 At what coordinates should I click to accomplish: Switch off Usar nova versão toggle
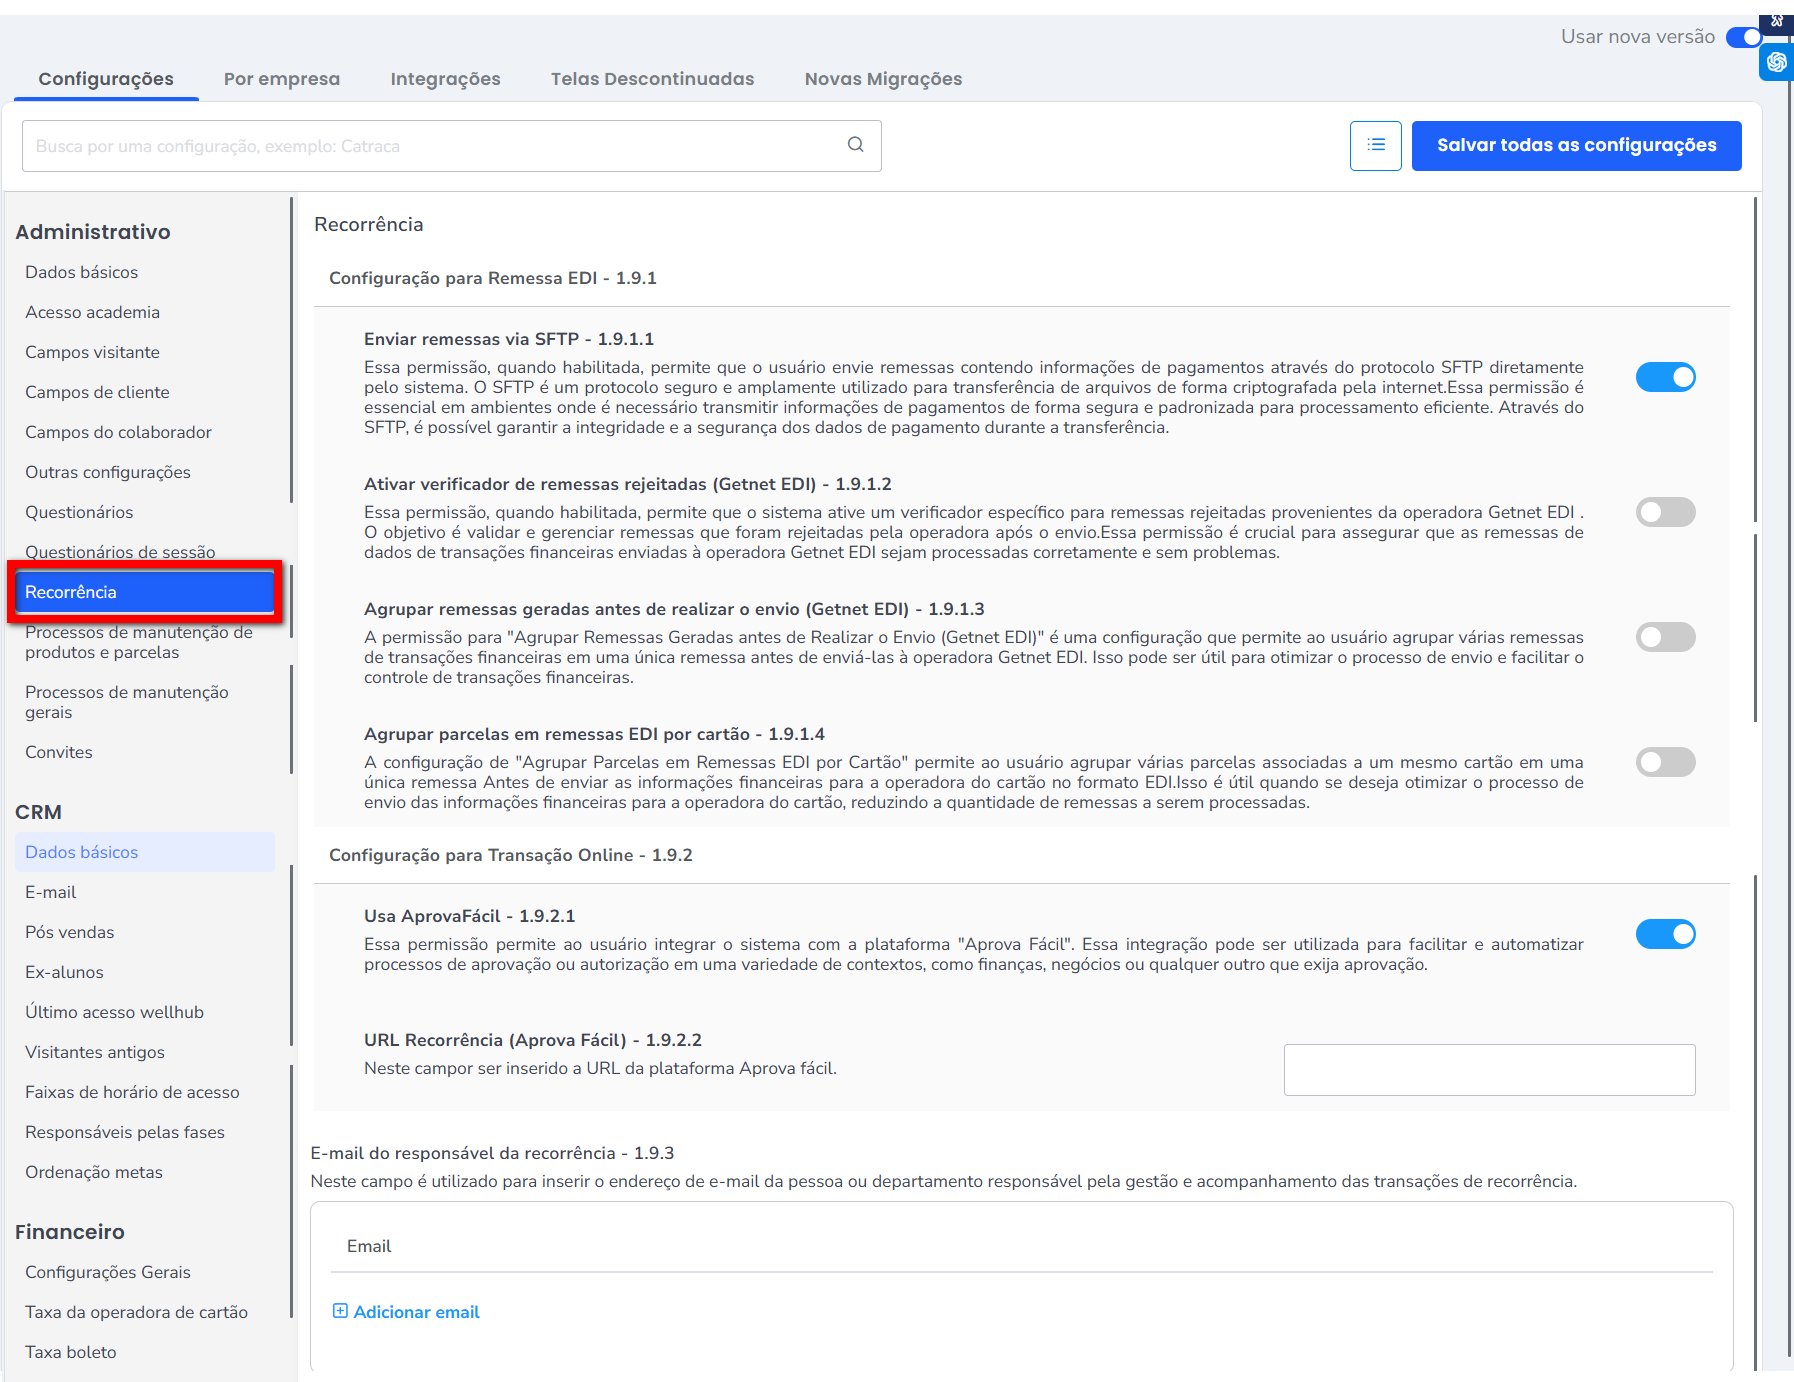point(1744,37)
